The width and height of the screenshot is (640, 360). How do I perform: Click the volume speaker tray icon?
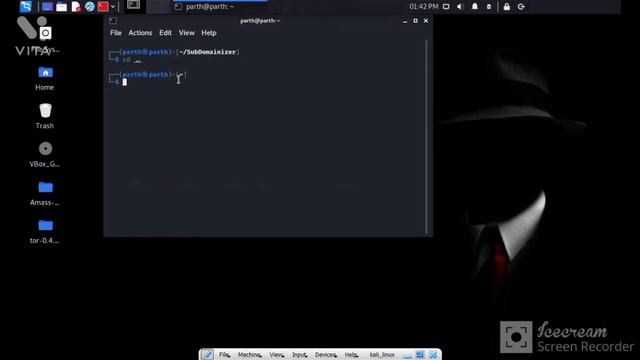[460, 7]
